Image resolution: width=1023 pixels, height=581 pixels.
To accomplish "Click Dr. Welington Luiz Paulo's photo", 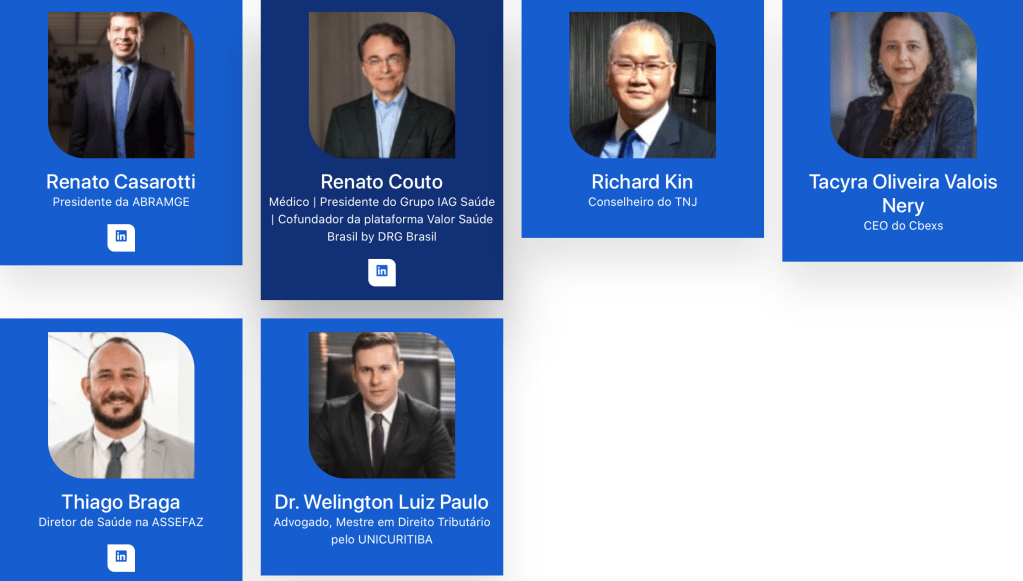I will pos(382,405).
